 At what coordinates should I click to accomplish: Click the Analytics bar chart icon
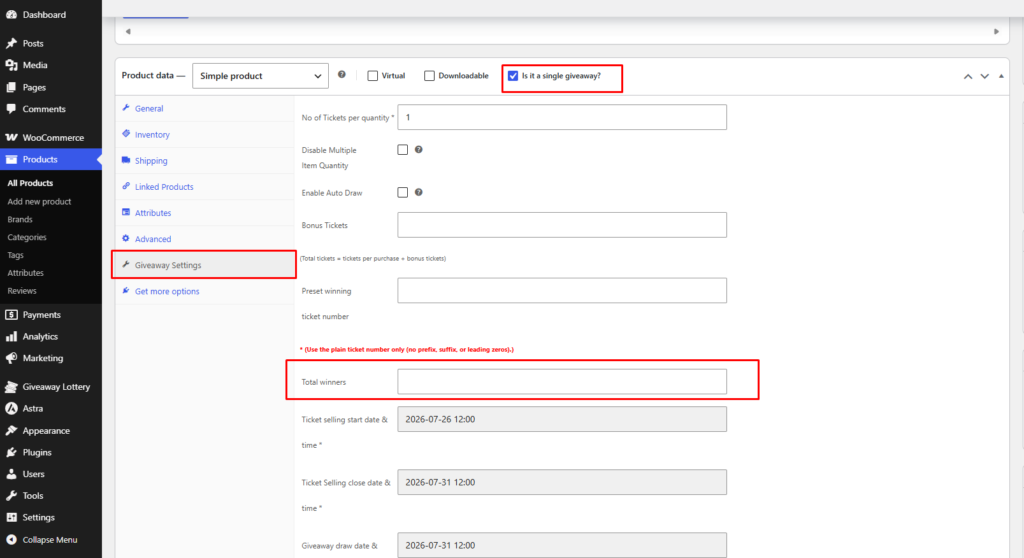click(x=11, y=336)
